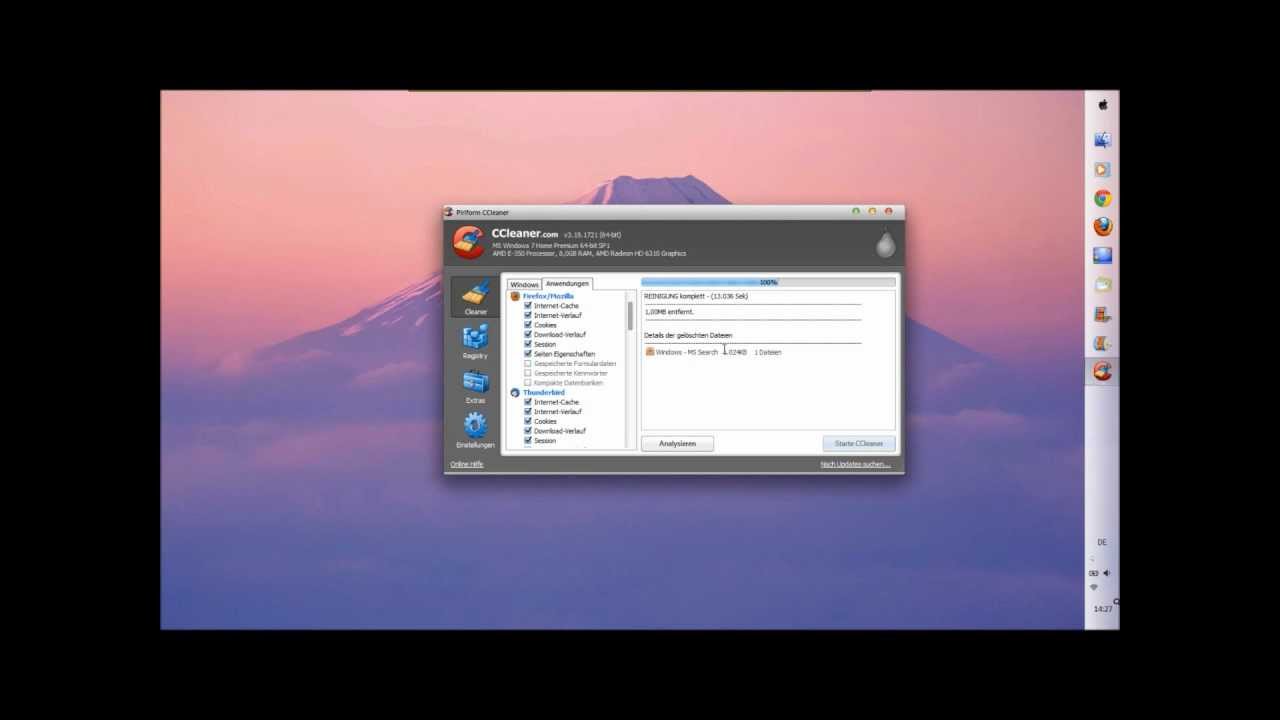Screen dimensions: 1280x720
Task: Click 'Details der gelöschten Dateien' heading
Action: [688, 335]
